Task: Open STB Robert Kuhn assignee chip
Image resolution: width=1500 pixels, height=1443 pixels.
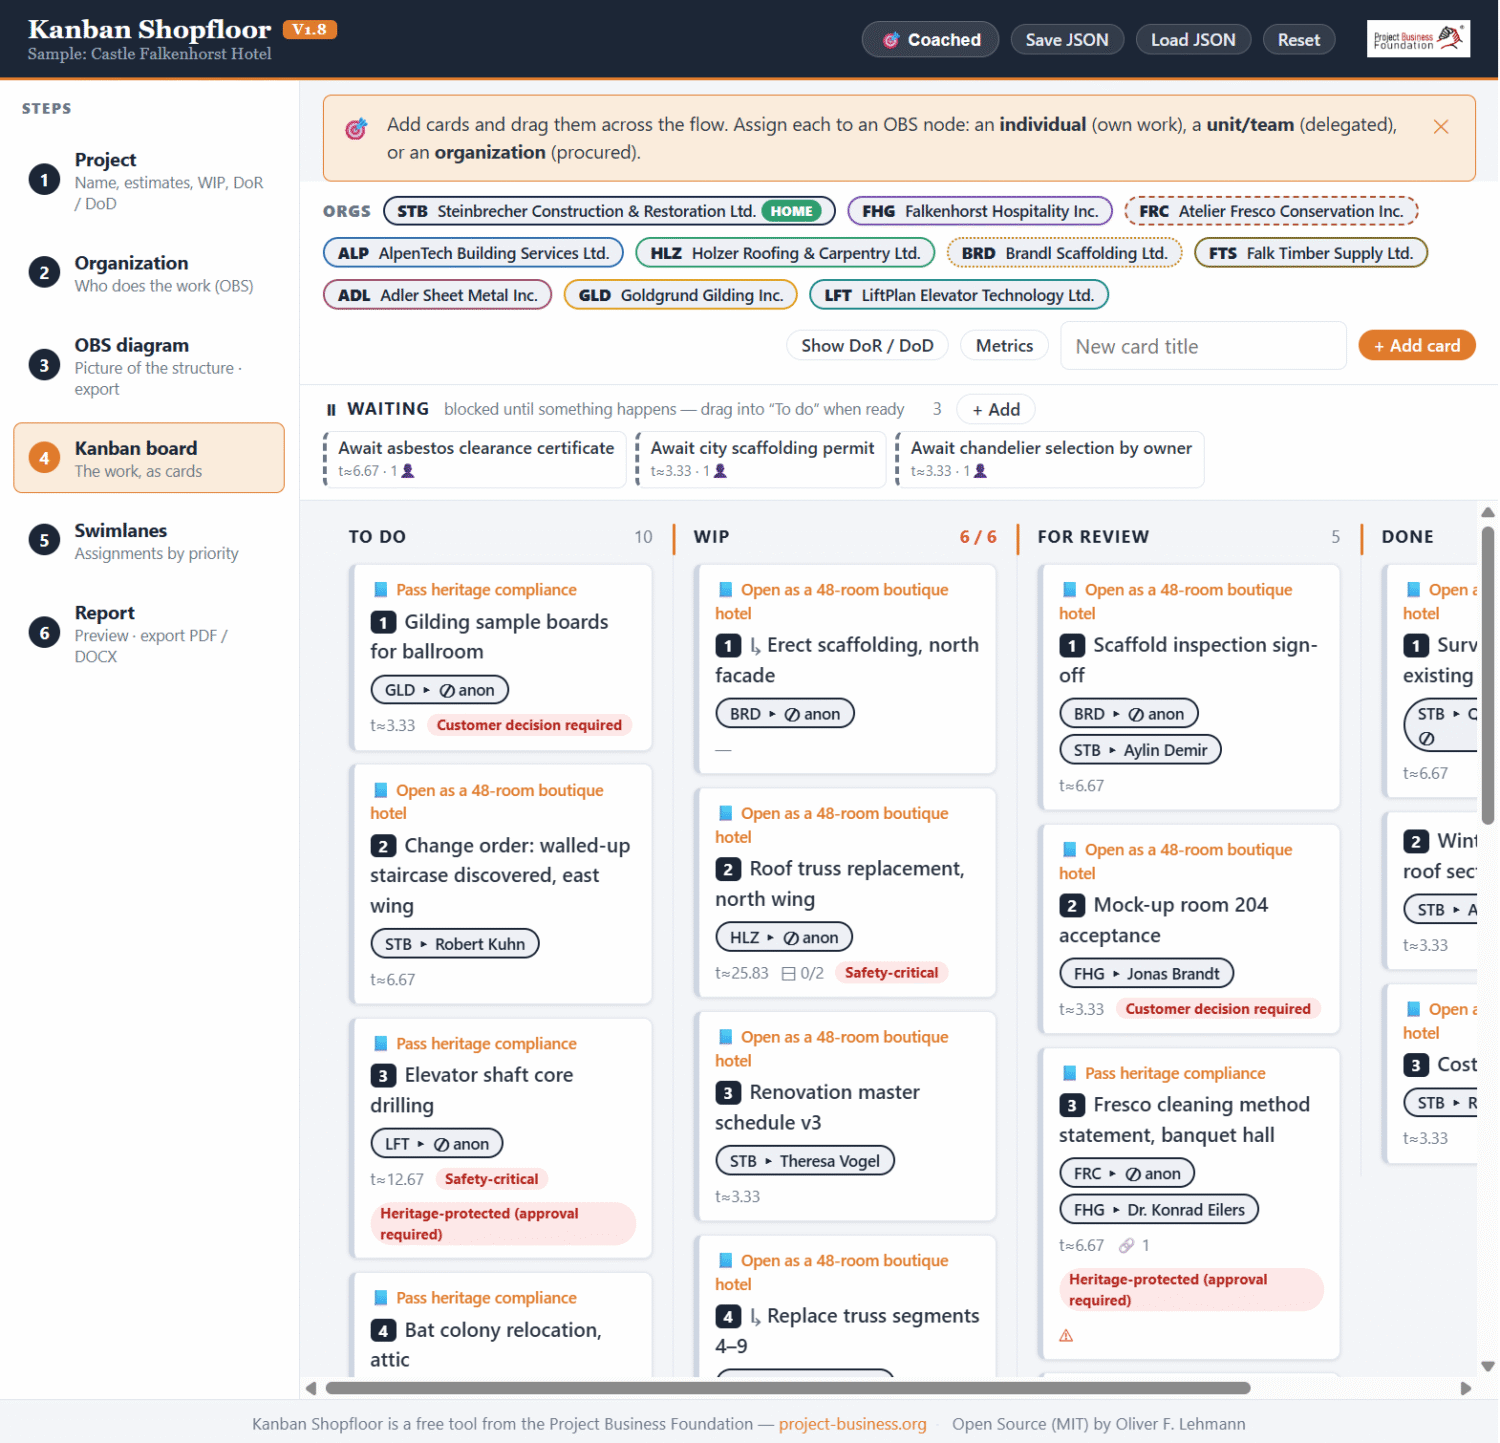Action: (x=454, y=944)
